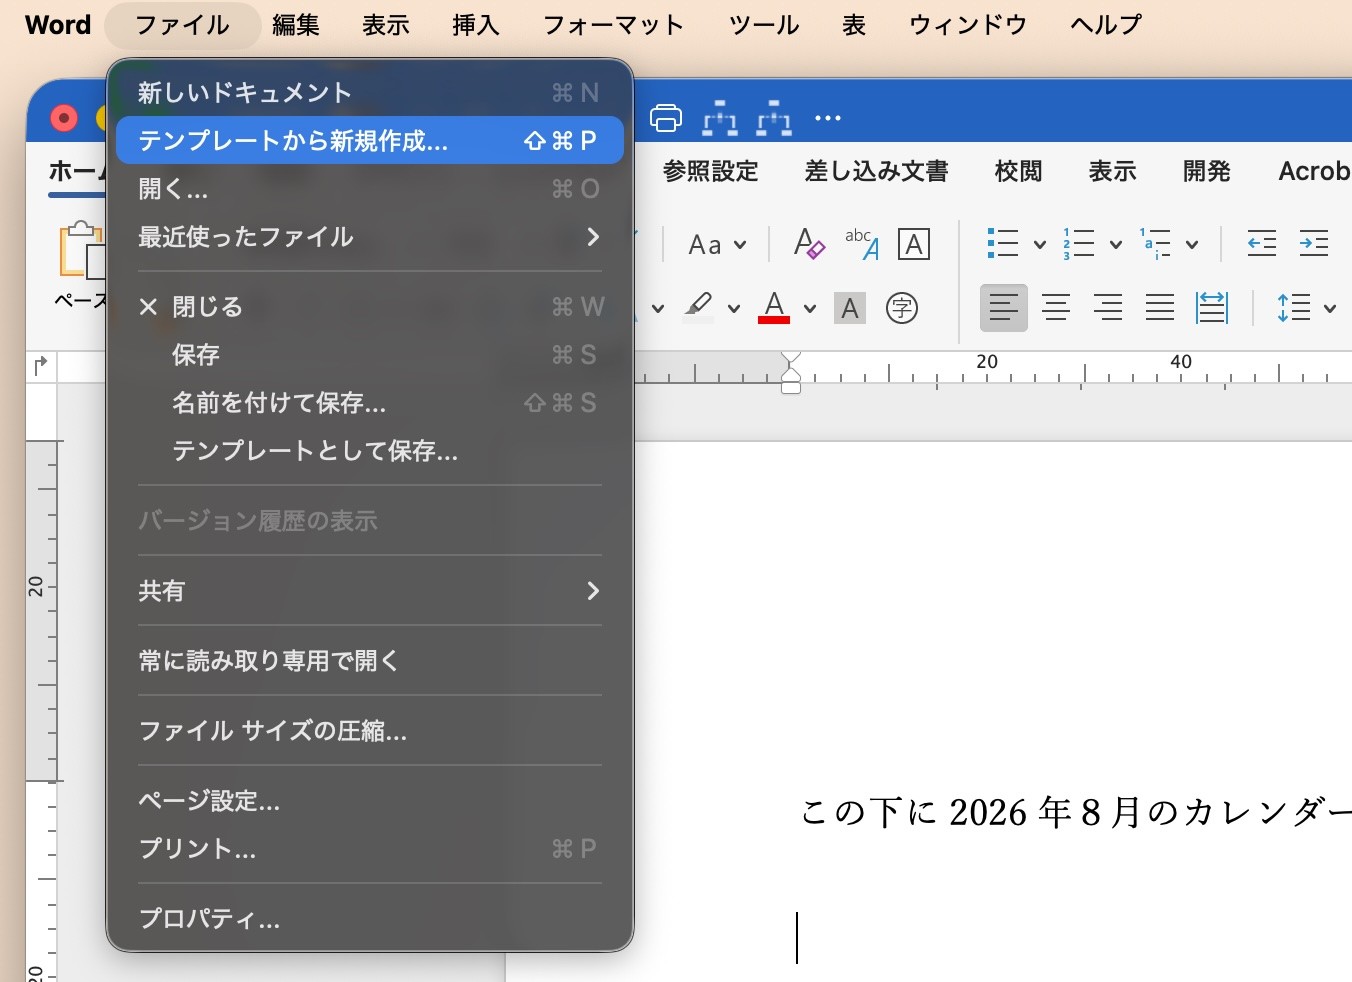Viewport: 1352px width, 982px height.
Task: Click the print icon in title bar
Action: tap(666, 118)
